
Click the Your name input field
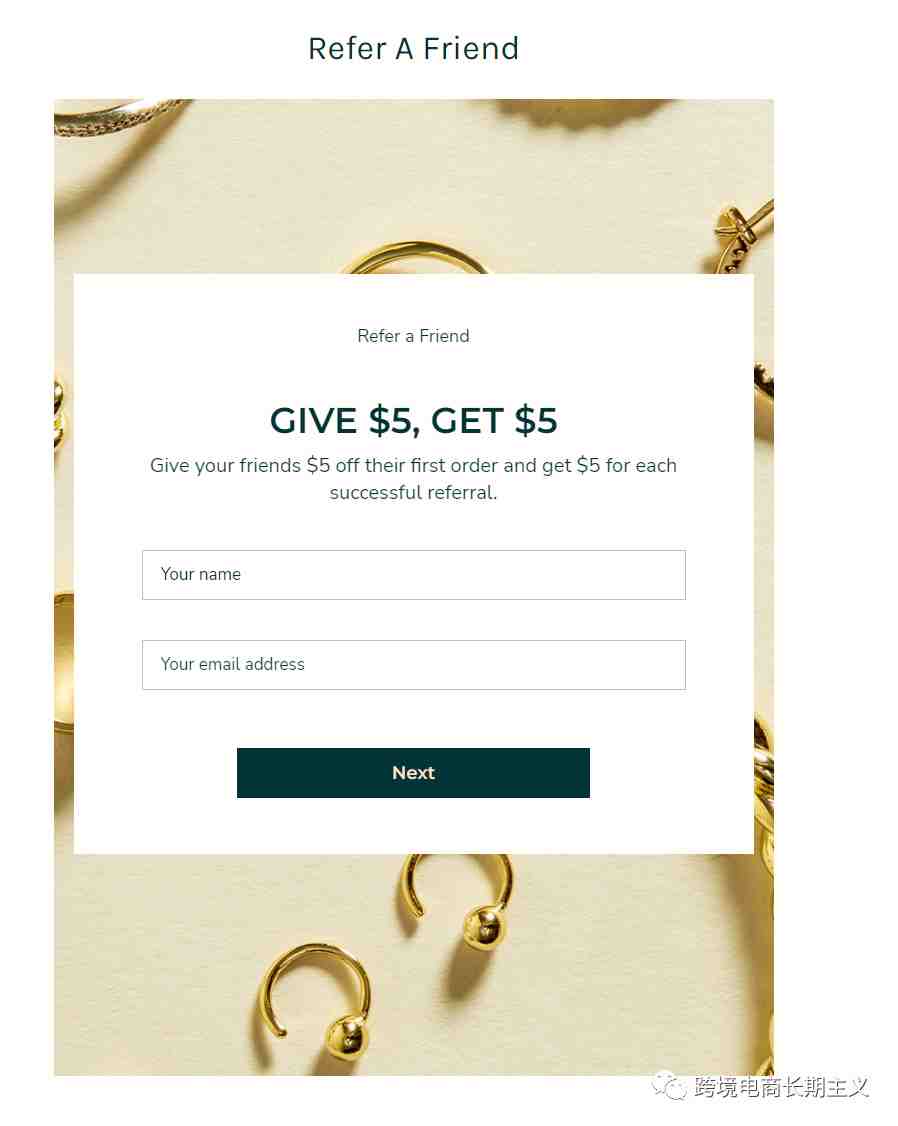pos(413,574)
